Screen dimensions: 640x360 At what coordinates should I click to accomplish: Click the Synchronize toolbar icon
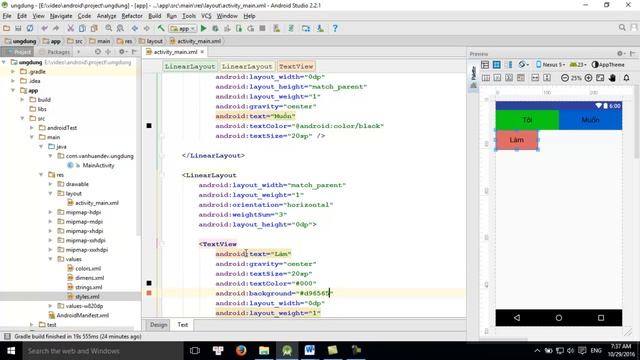coord(30,29)
